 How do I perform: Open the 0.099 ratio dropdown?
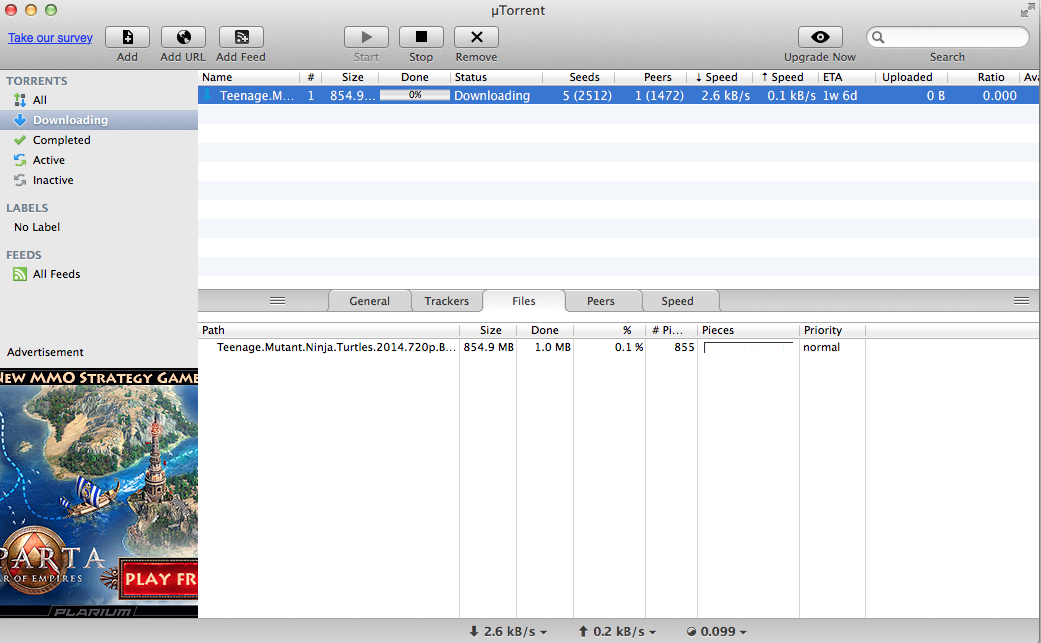coord(716,632)
